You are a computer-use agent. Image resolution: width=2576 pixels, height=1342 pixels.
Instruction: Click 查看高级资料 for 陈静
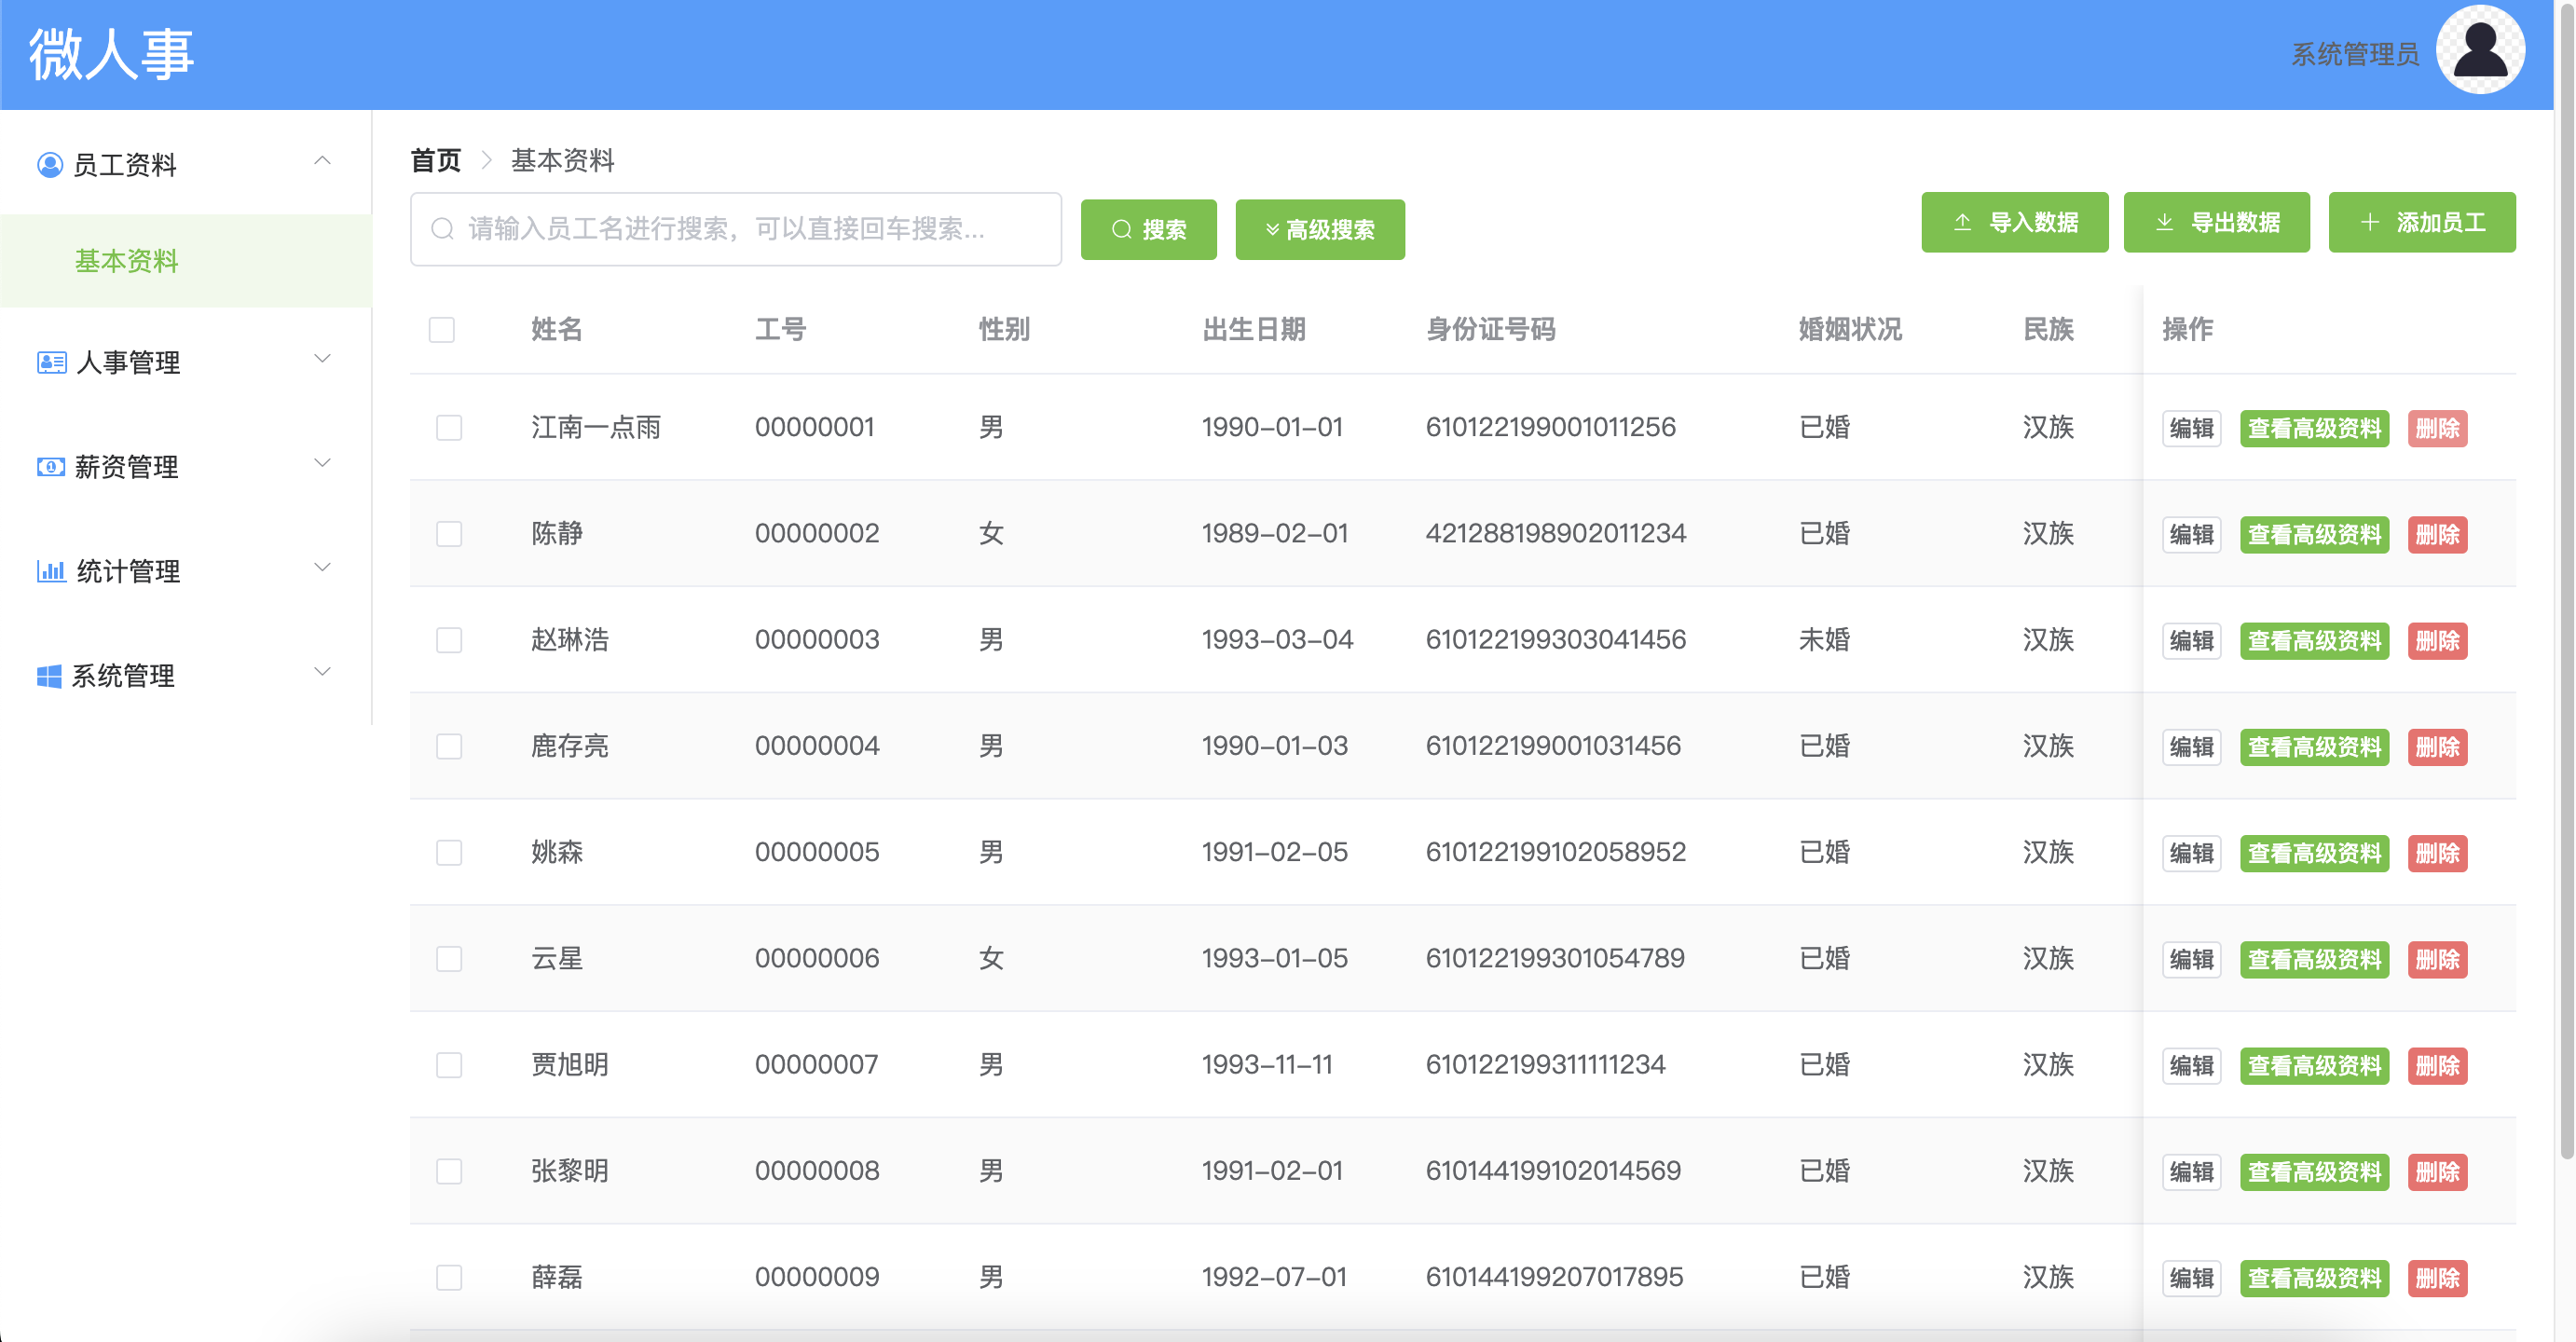(2314, 534)
